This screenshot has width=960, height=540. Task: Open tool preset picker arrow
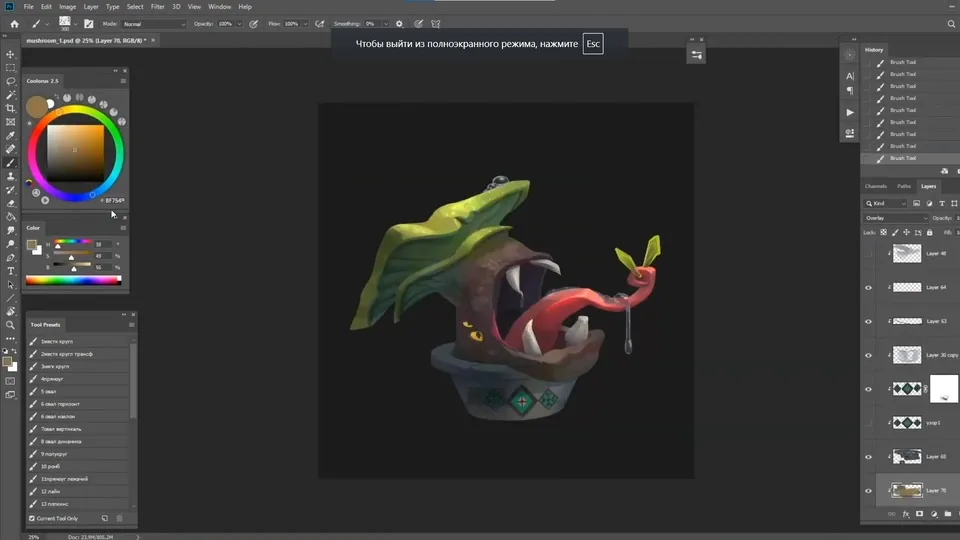coord(47,24)
